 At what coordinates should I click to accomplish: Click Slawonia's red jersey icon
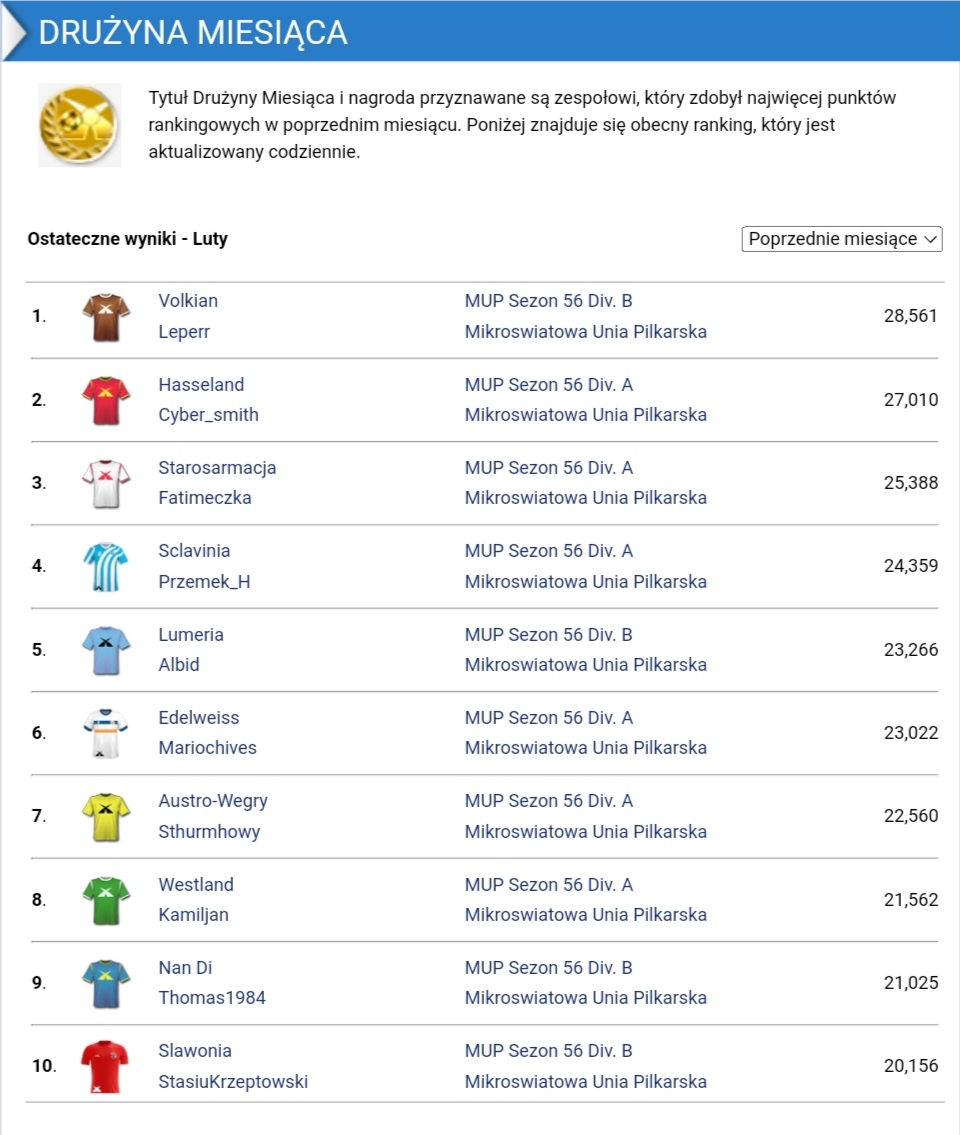pyautogui.click(x=106, y=1067)
